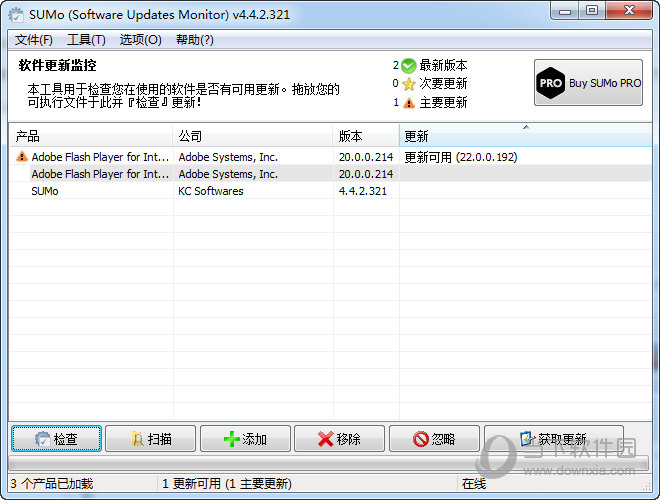Screen dimensions: 660x500
Task: Sort the list by 版本 column header
Action: (x=366, y=136)
